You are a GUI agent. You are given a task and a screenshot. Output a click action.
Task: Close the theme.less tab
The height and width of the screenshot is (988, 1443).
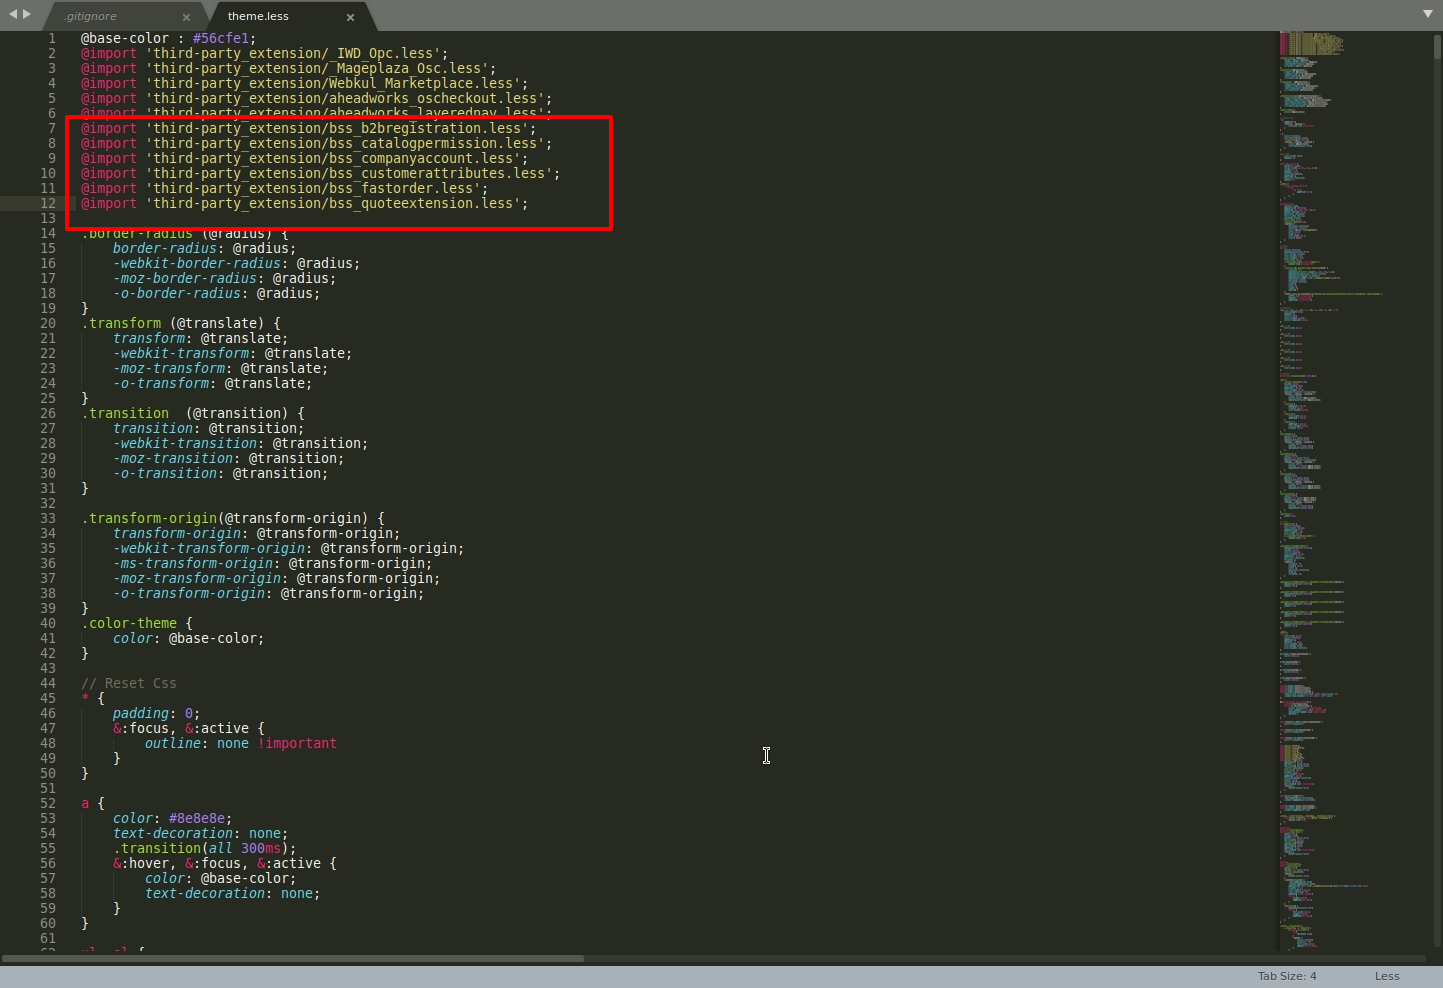[x=350, y=17]
